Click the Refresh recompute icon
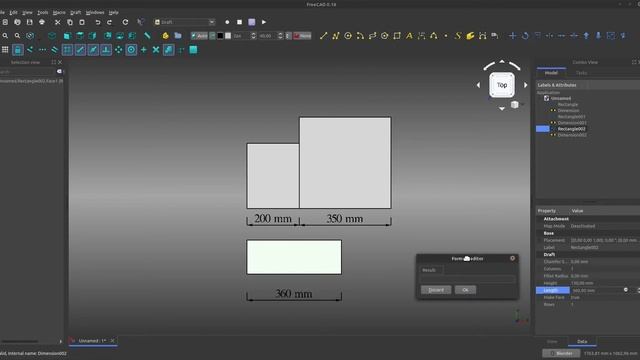 tap(125, 22)
